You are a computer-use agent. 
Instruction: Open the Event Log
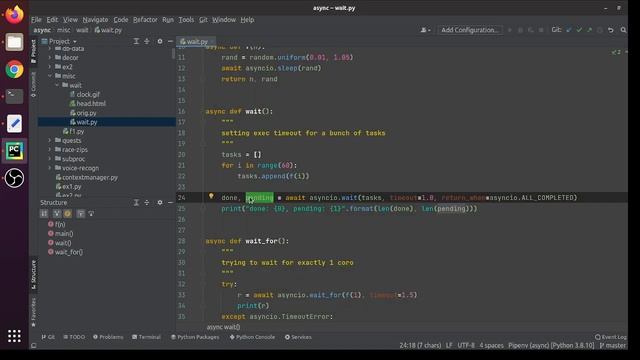611,337
